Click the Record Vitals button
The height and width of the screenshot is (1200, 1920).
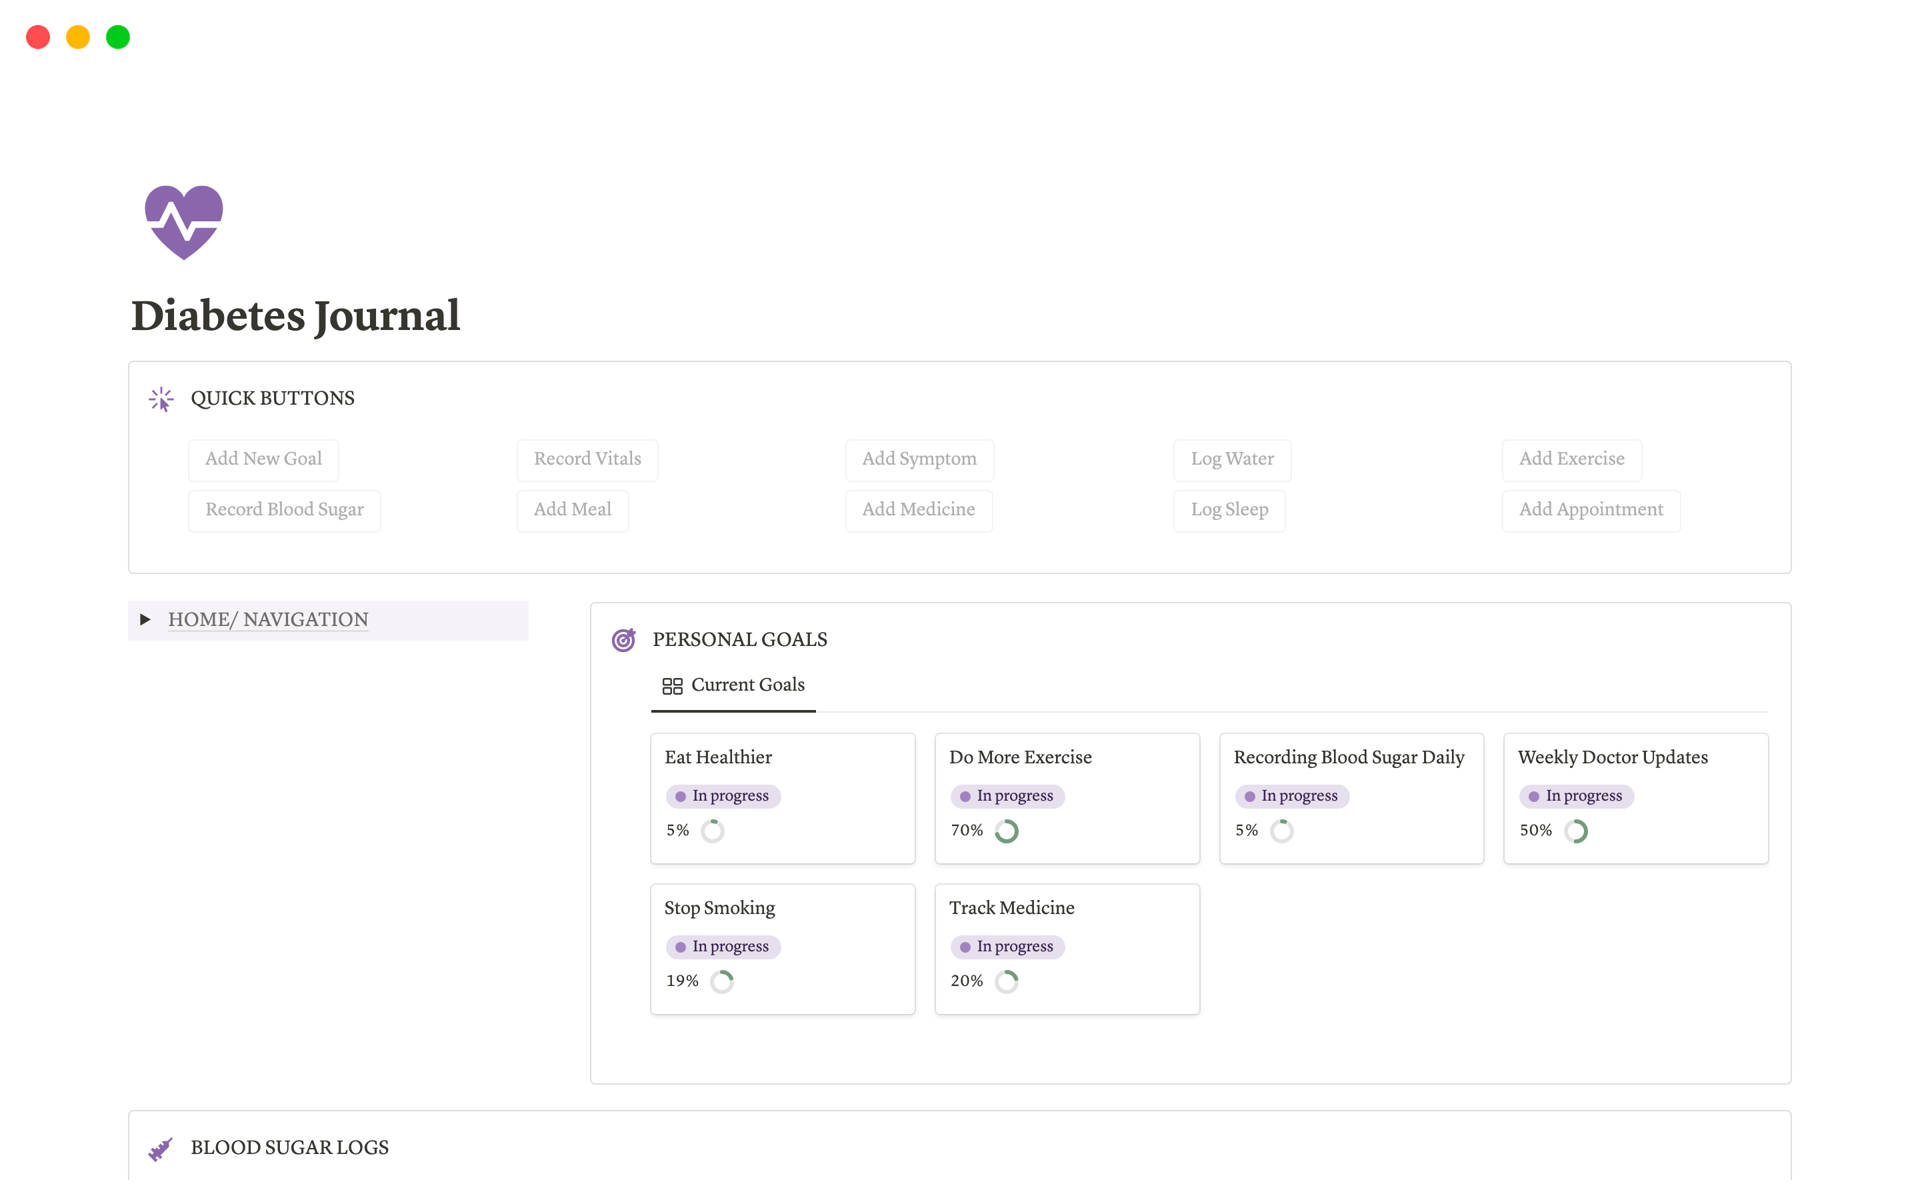coord(587,459)
